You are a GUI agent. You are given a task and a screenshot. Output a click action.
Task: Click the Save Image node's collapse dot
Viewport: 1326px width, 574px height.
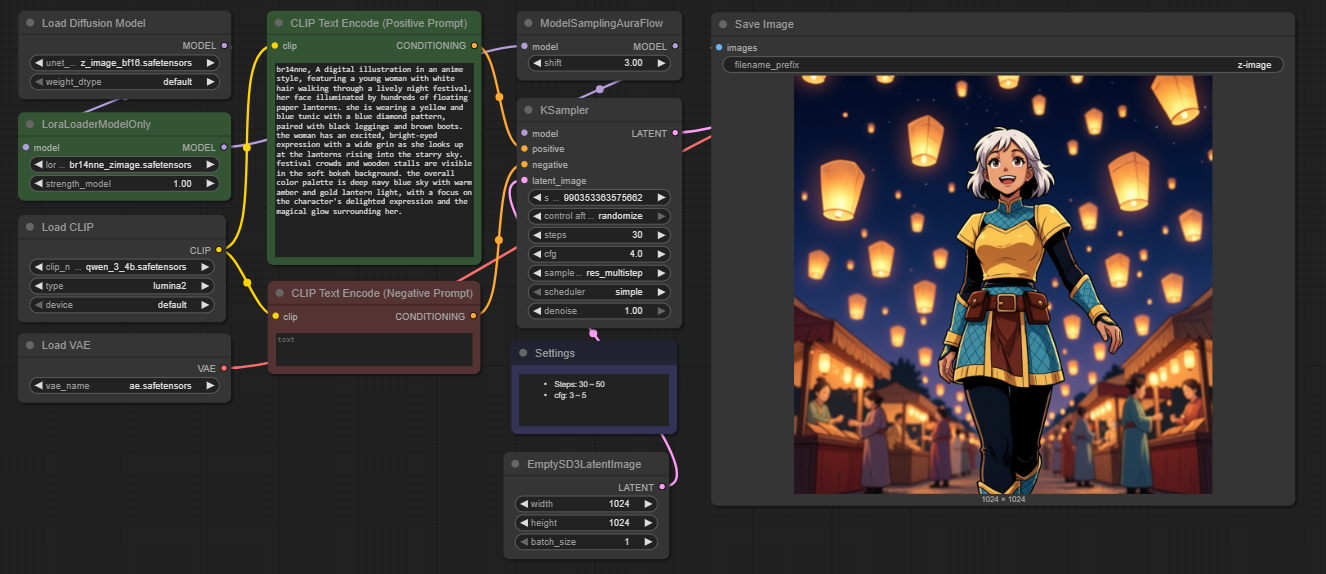tap(722, 24)
